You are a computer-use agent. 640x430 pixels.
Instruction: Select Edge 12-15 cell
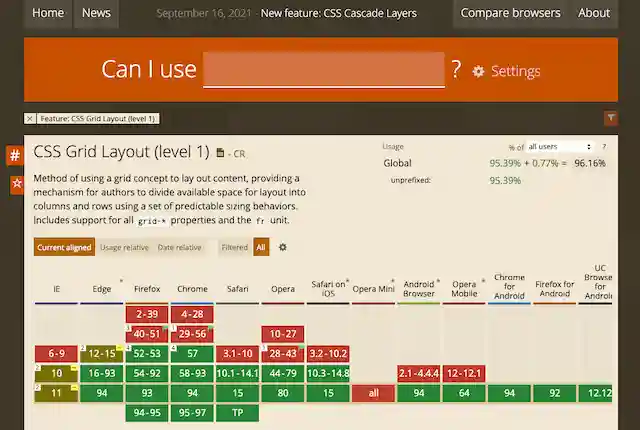pyautogui.click(x=102, y=354)
